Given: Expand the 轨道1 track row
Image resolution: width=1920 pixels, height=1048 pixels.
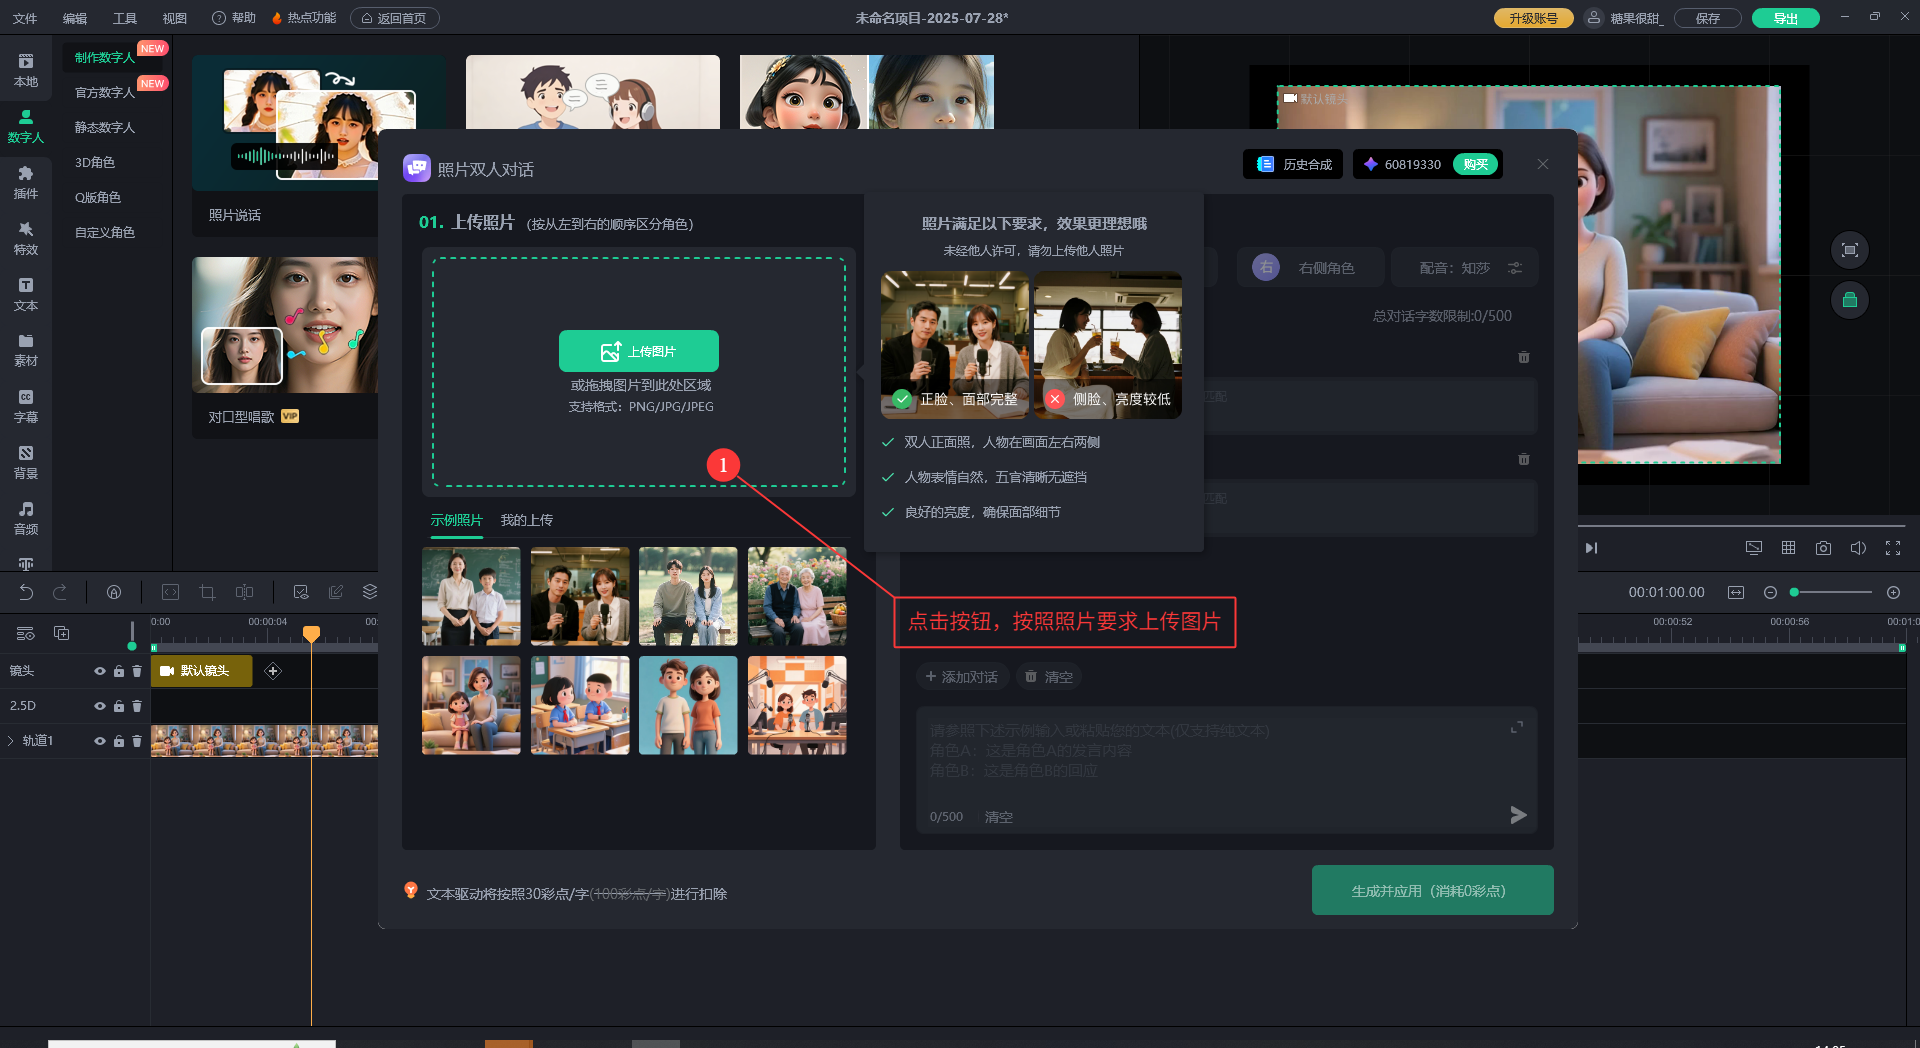Looking at the screenshot, I should tap(11, 741).
